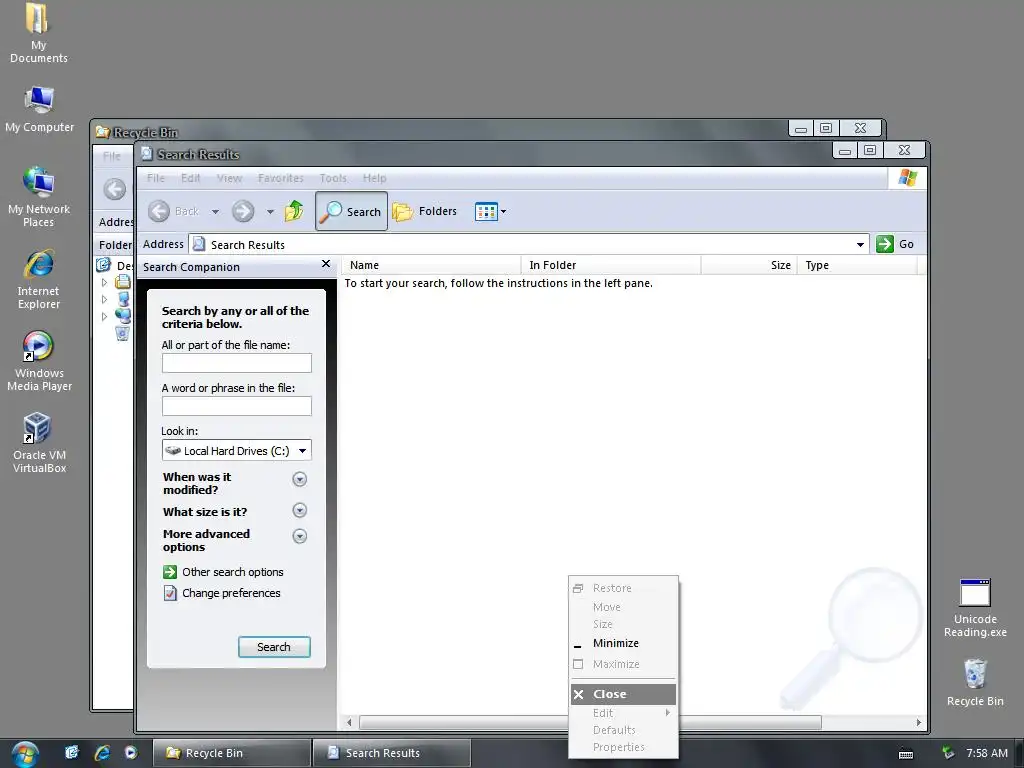Click the Recycle Bin title bar icon
1024x768 pixels.
[103, 132]
